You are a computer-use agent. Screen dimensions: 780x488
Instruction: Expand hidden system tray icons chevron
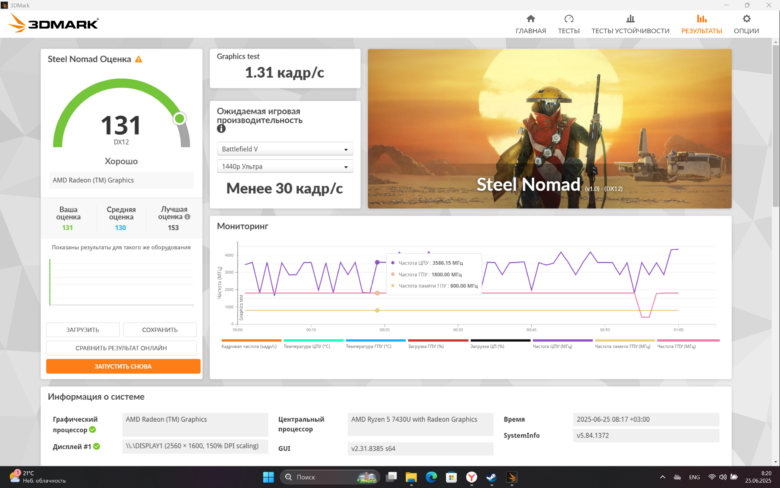662,477
